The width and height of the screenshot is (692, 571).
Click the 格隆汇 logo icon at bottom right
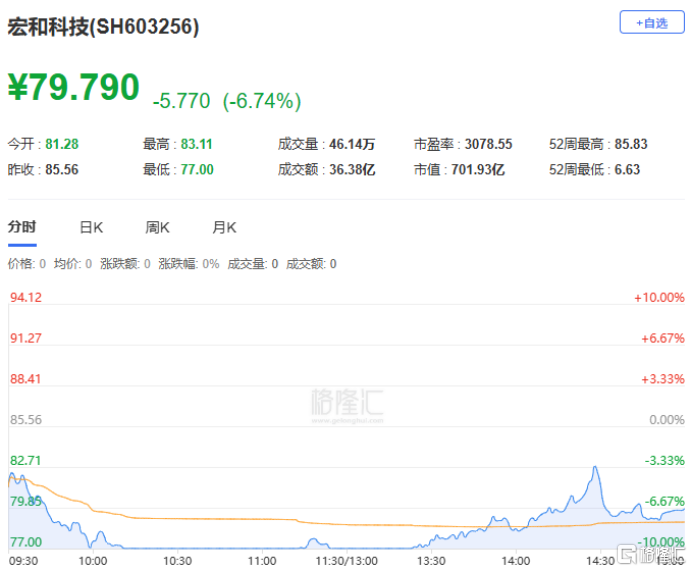coord(627,554)
